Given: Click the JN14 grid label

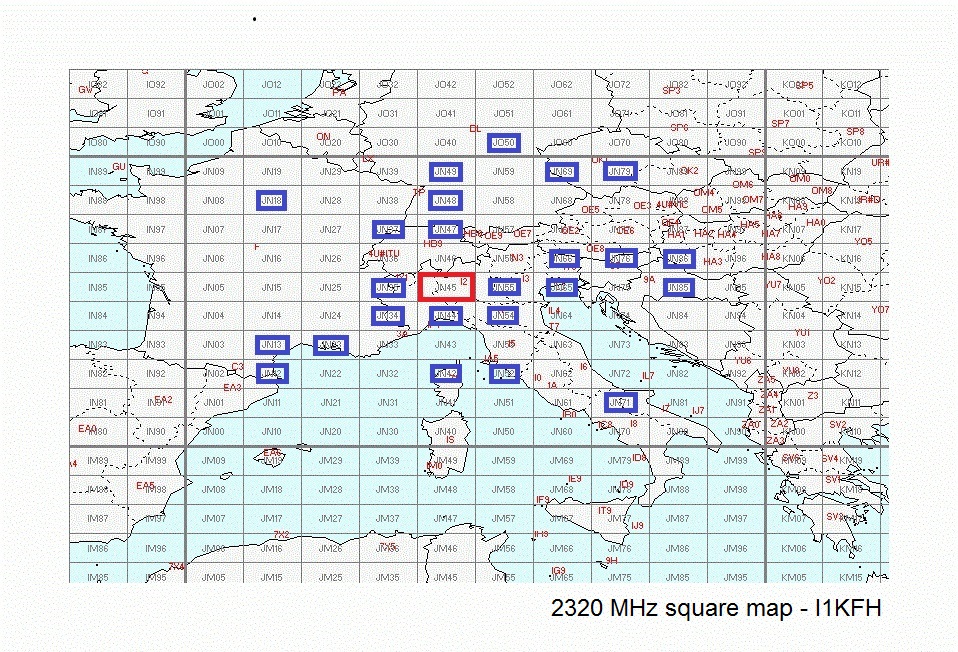Looking at the screenshot, I should tap(271, 316).
